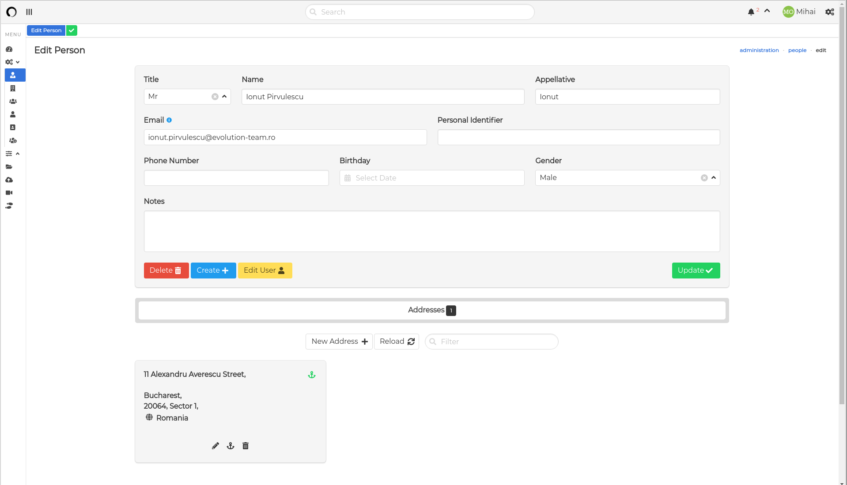Click the Email info icon
Image resolution: width=847 pixels, height=485 pixels.
tap(169, 120)
